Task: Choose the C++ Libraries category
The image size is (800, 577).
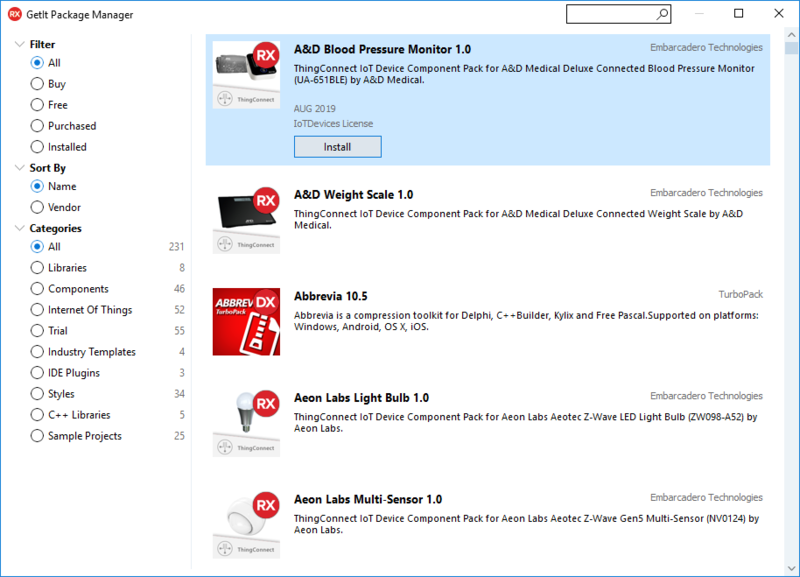Action: (37, 415)
